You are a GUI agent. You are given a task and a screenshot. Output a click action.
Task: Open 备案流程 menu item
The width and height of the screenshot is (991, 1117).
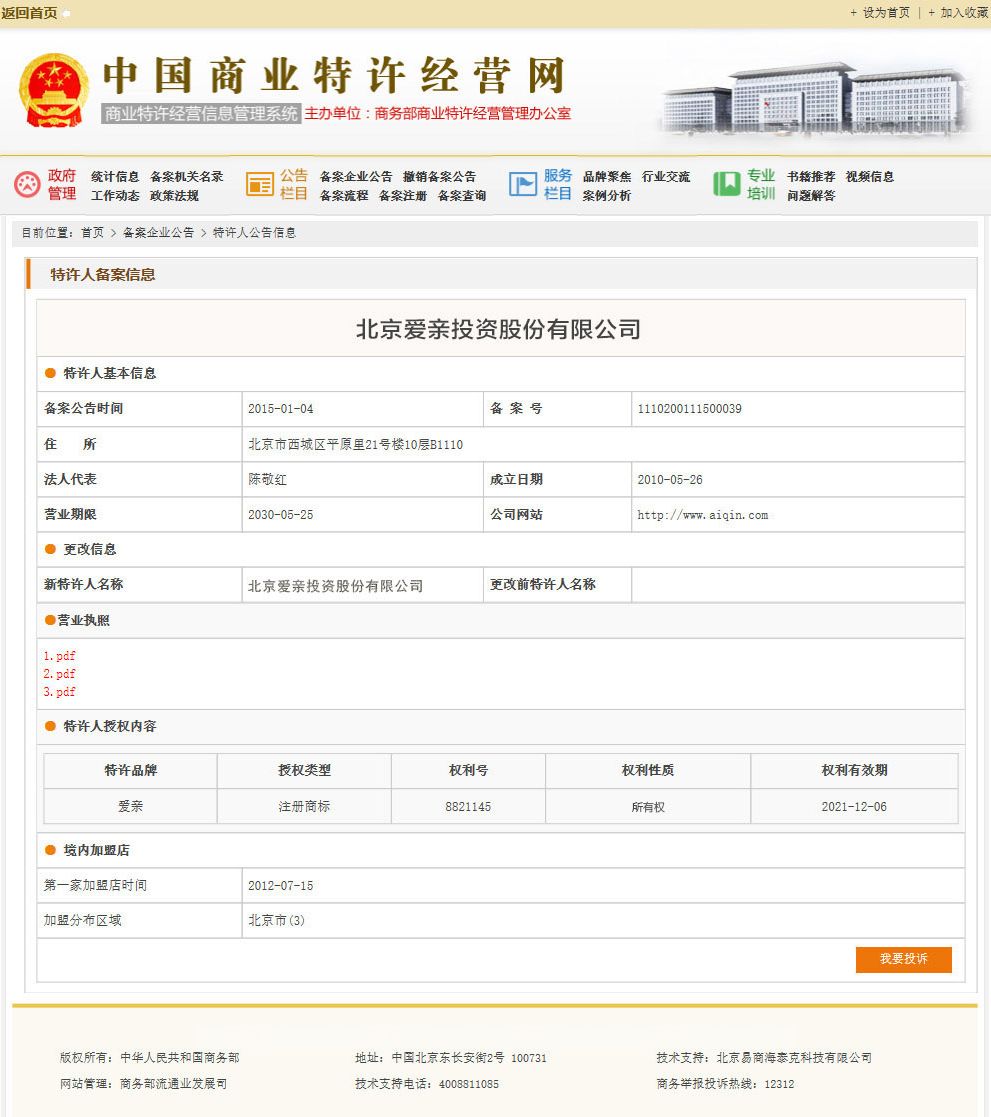point(343,196)
